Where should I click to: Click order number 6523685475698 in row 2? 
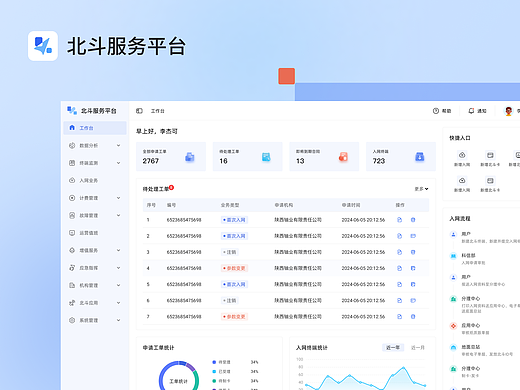click(x=184, y=236)
